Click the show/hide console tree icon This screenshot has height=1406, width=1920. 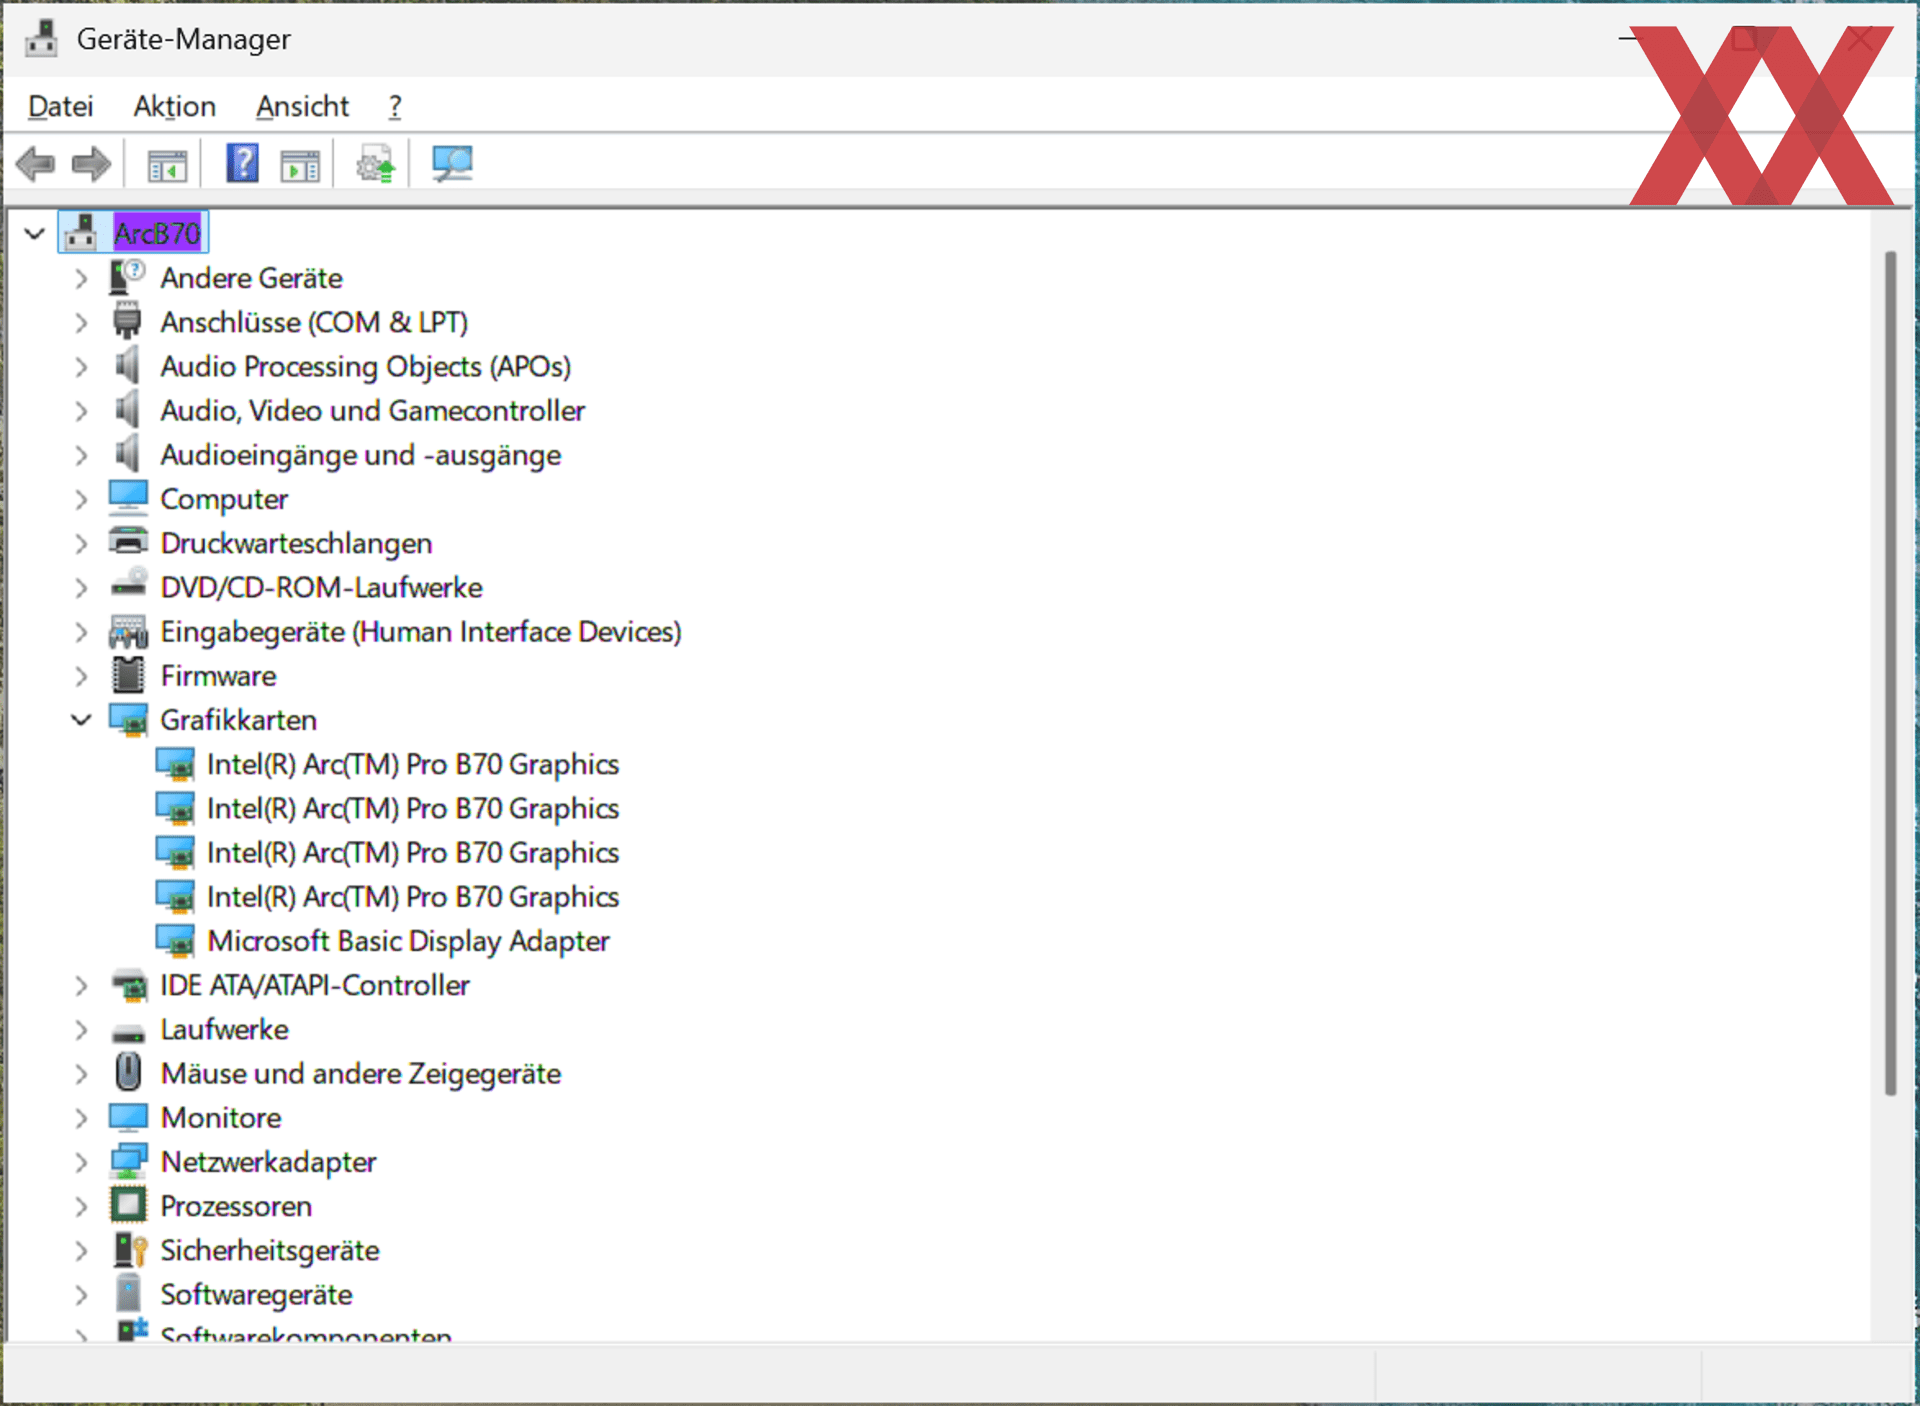point(167,164)
